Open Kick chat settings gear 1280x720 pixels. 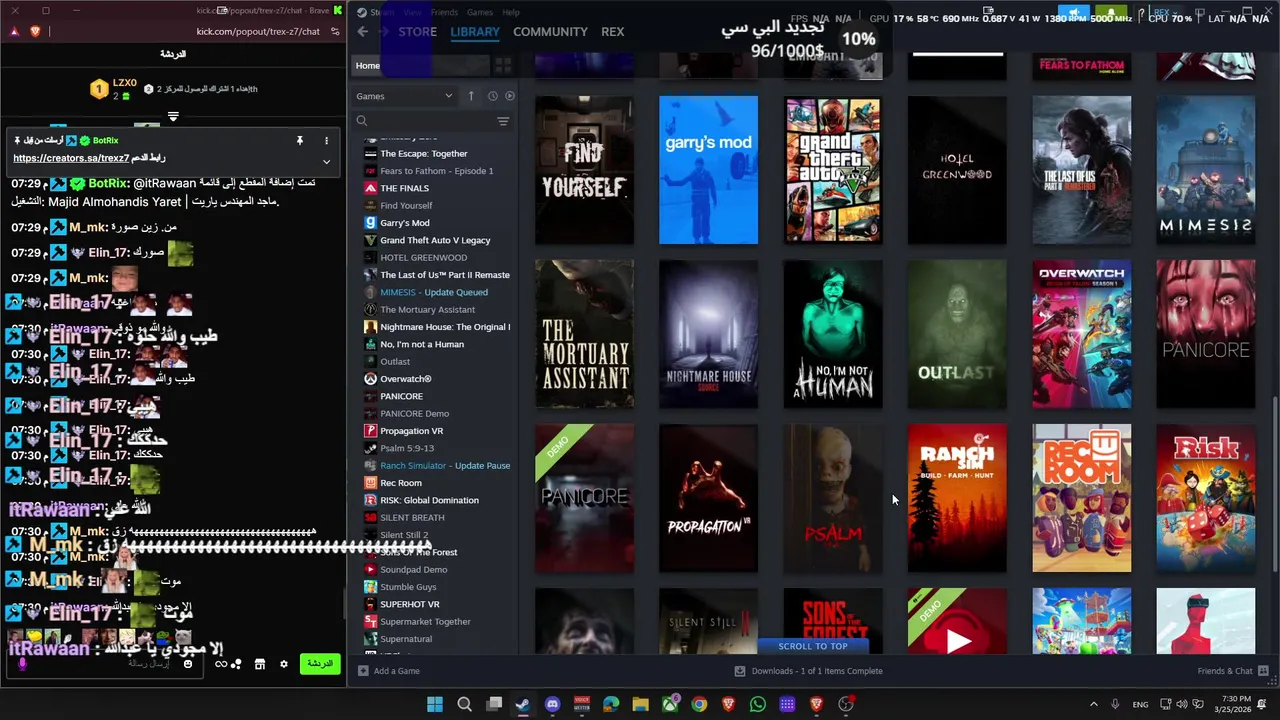click(284, 664)
